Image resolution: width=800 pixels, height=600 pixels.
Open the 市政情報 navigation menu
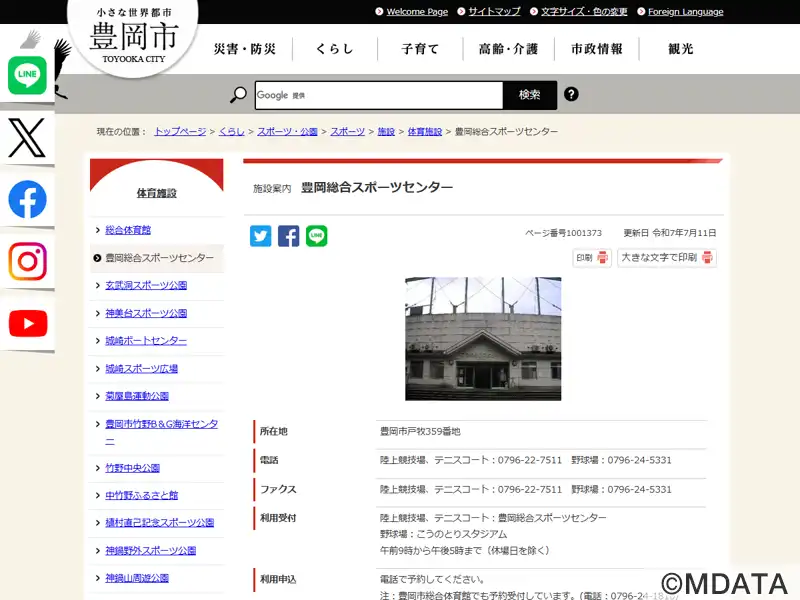(x=596, y=49)
